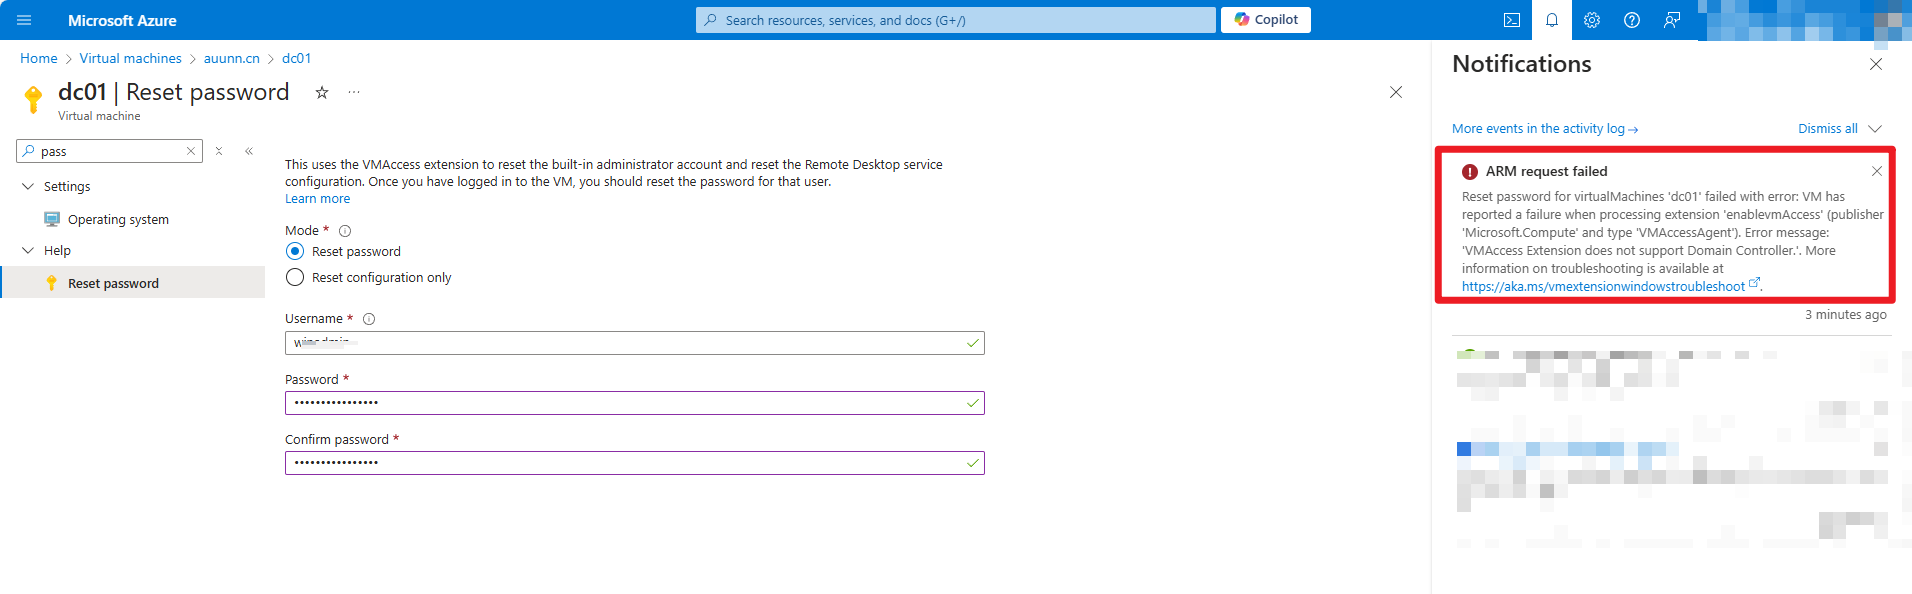Collapse the Settings tree section
The height and width of the screenshot is (594, 1912).
28,186
